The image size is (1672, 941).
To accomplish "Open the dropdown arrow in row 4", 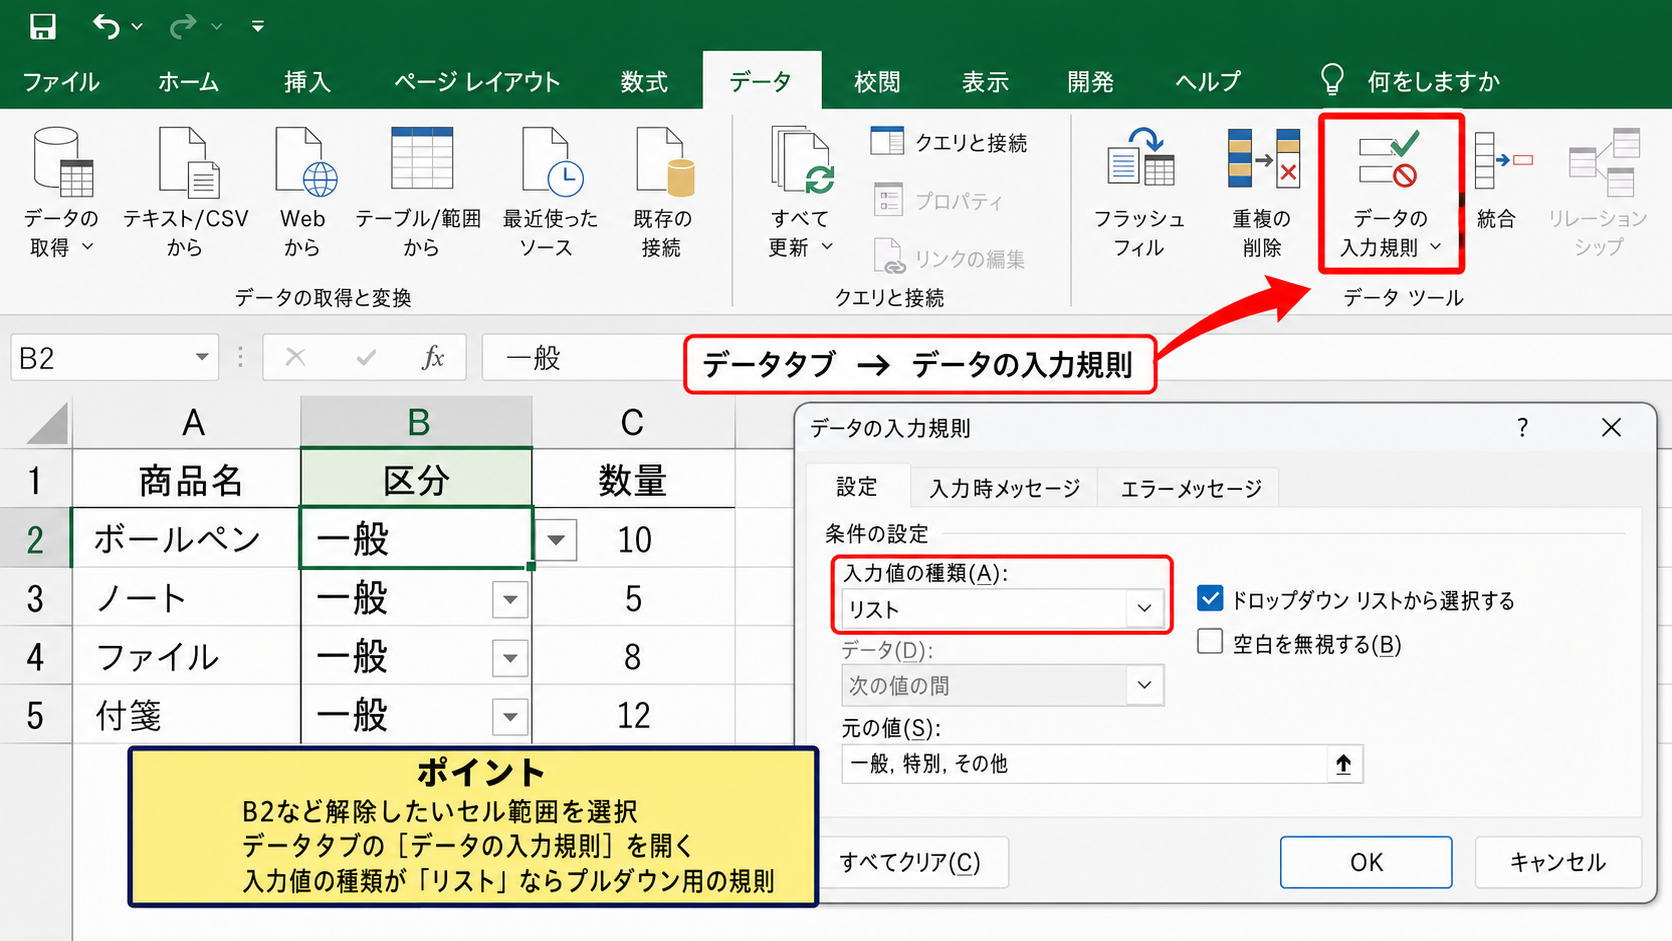I will (510, 658).
